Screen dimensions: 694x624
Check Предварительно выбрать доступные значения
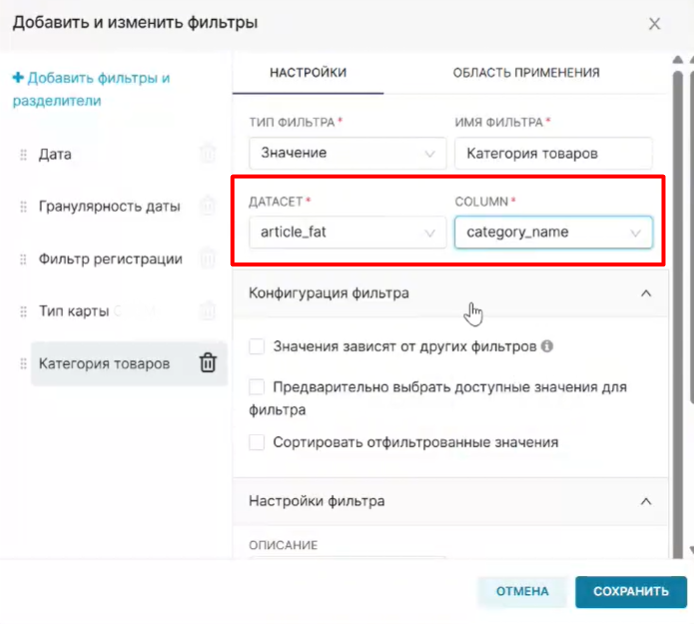257,386
